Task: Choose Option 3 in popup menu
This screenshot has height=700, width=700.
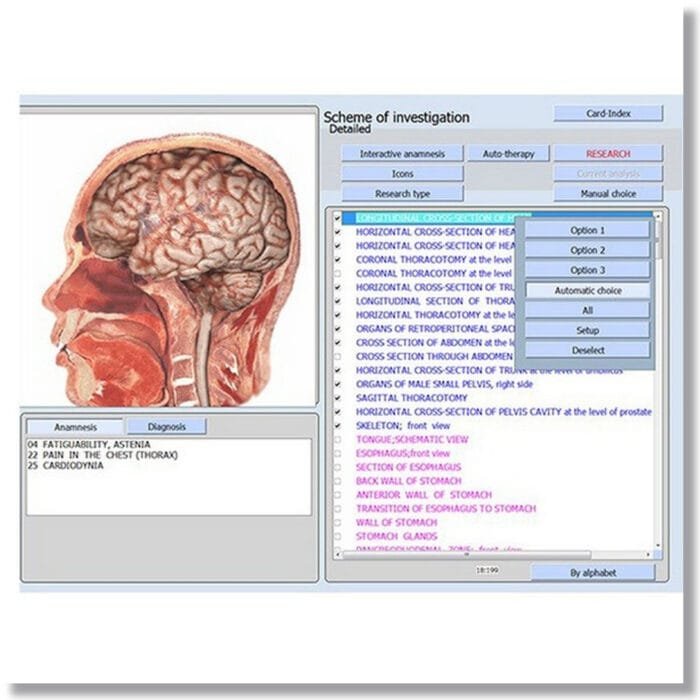Action: [x=588, y=270]
